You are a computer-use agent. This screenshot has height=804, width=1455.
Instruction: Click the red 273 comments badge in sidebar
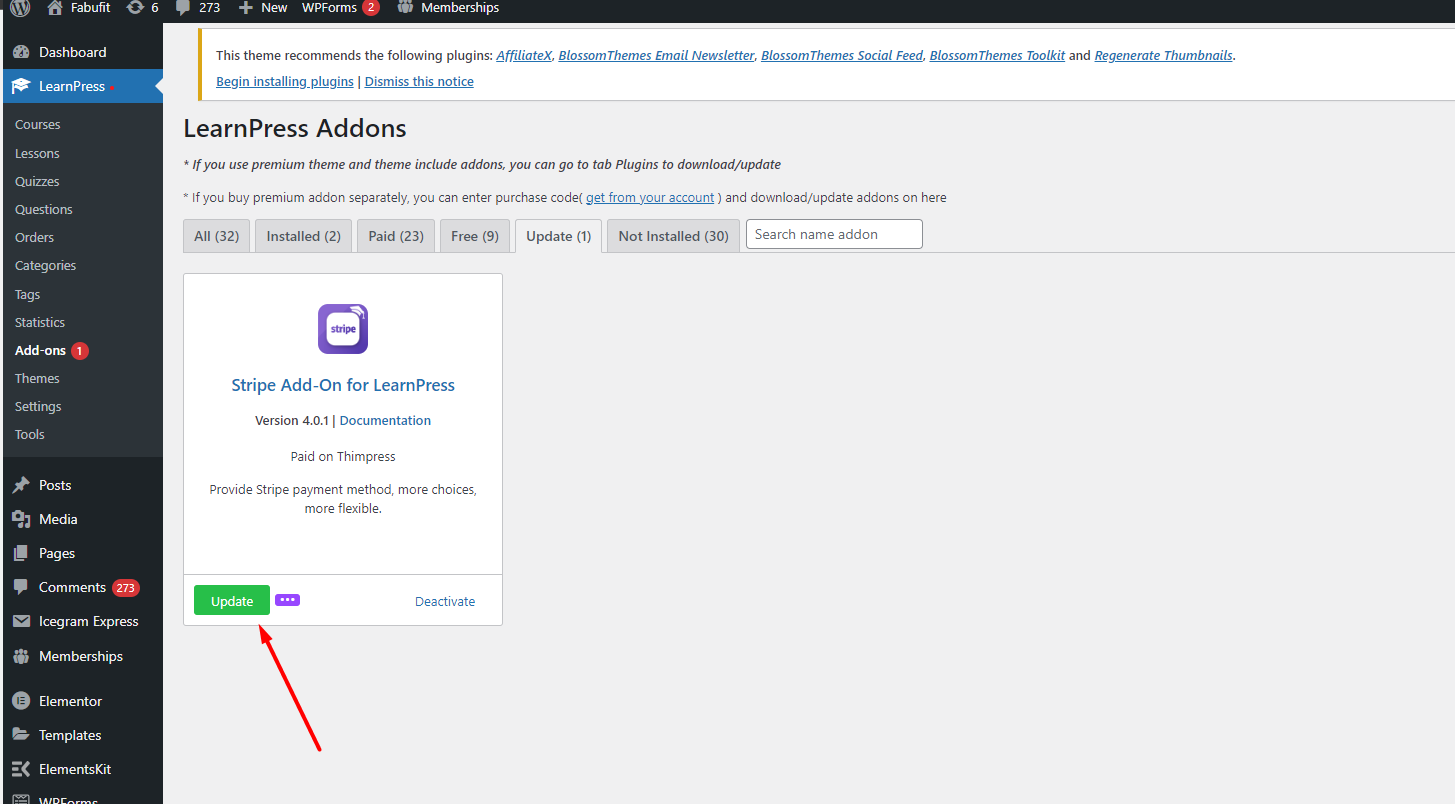tap(125, 587)
